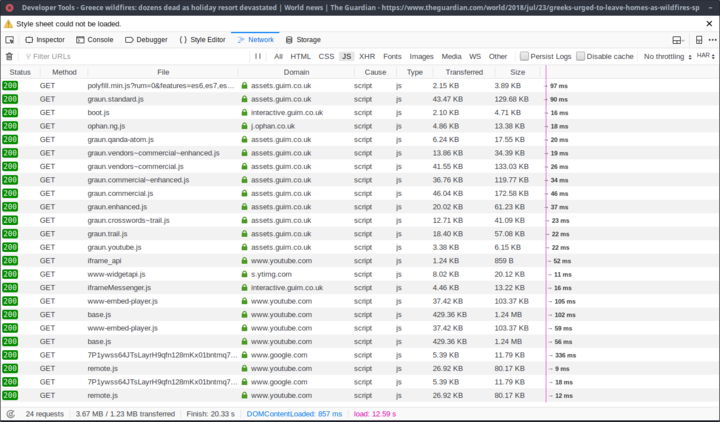Open the HAR export dropdown
This screenshot has height=422, width=720.
pos(705,57)
